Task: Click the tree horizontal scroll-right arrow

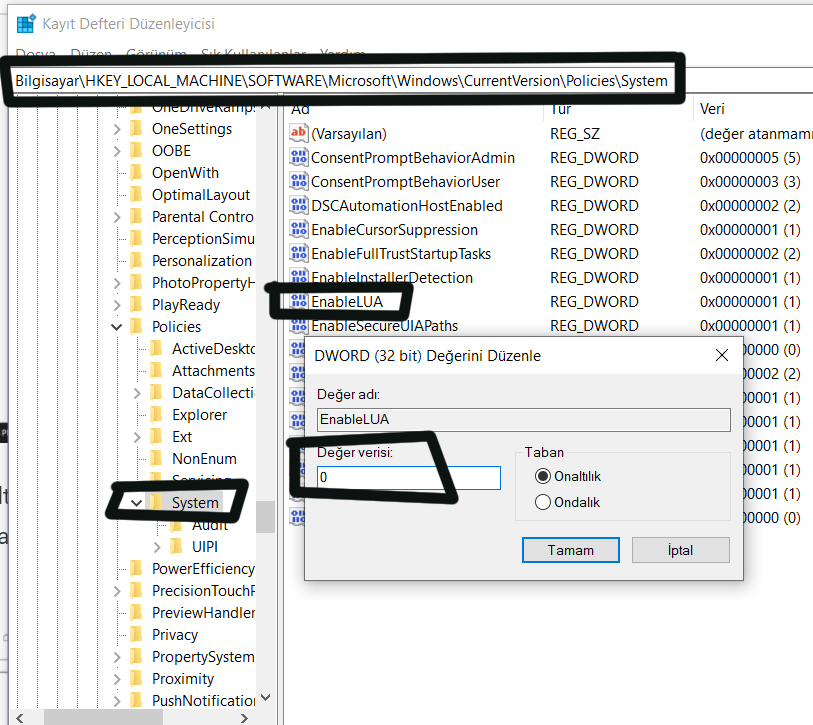Action: tap(244, 718)
